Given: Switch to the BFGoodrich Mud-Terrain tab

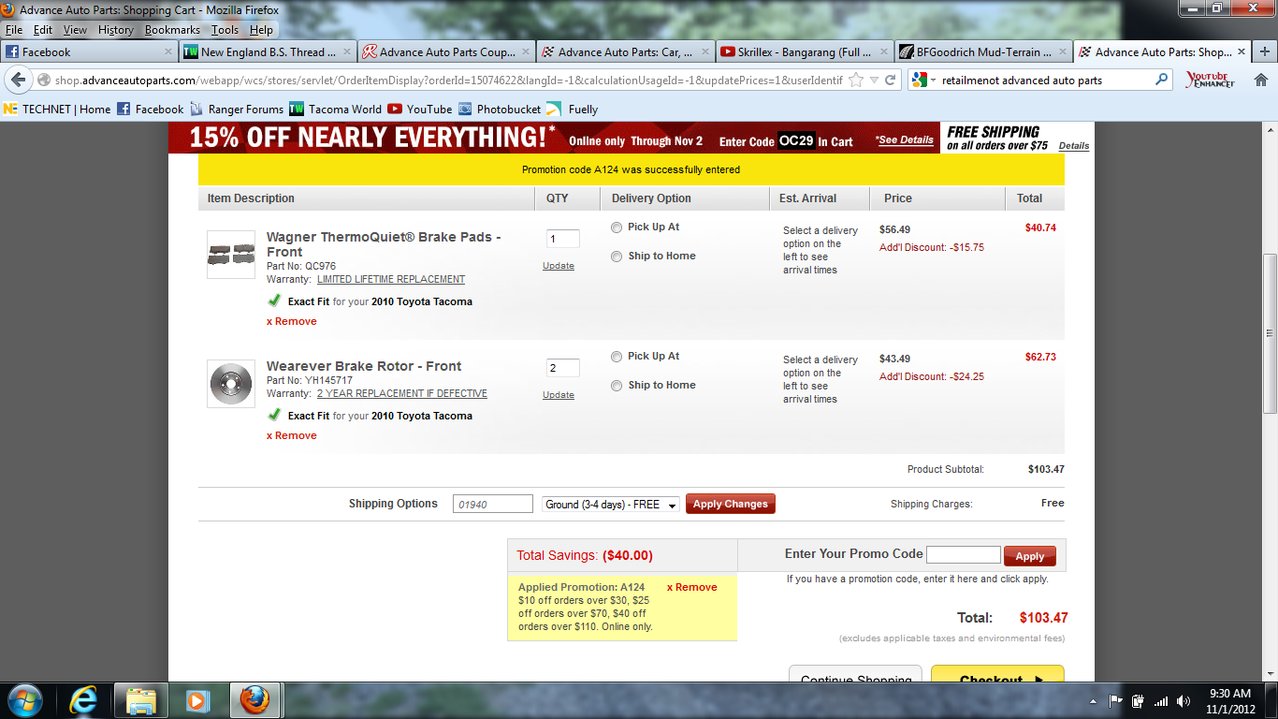Looking at the screenshot, I should (x=984, y=52).
